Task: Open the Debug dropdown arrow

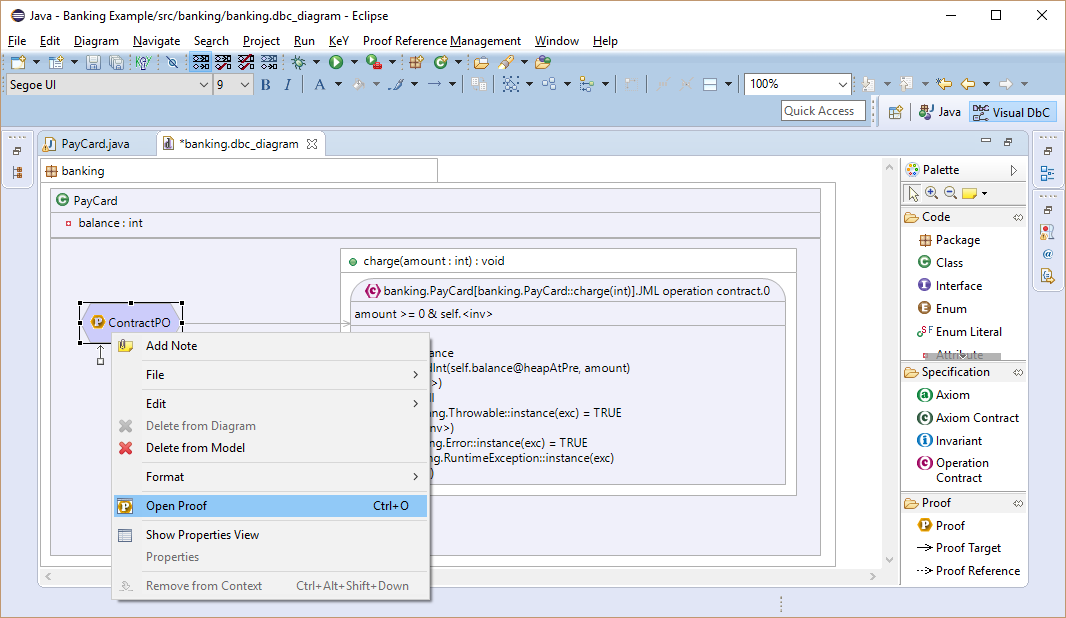Action: pos(316,63)
